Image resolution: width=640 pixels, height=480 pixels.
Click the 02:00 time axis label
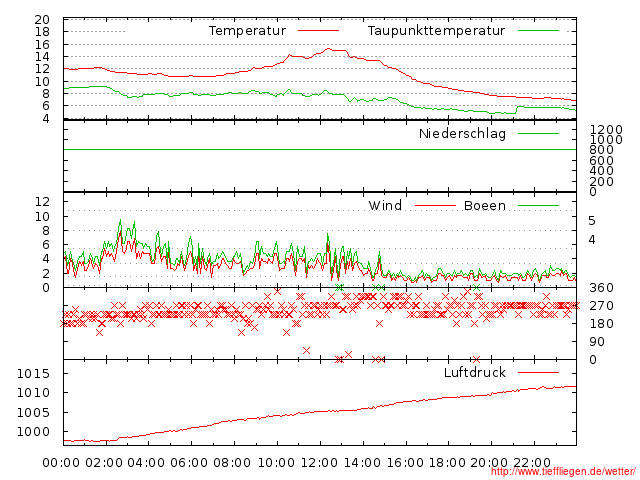click(x=104, y=463)
